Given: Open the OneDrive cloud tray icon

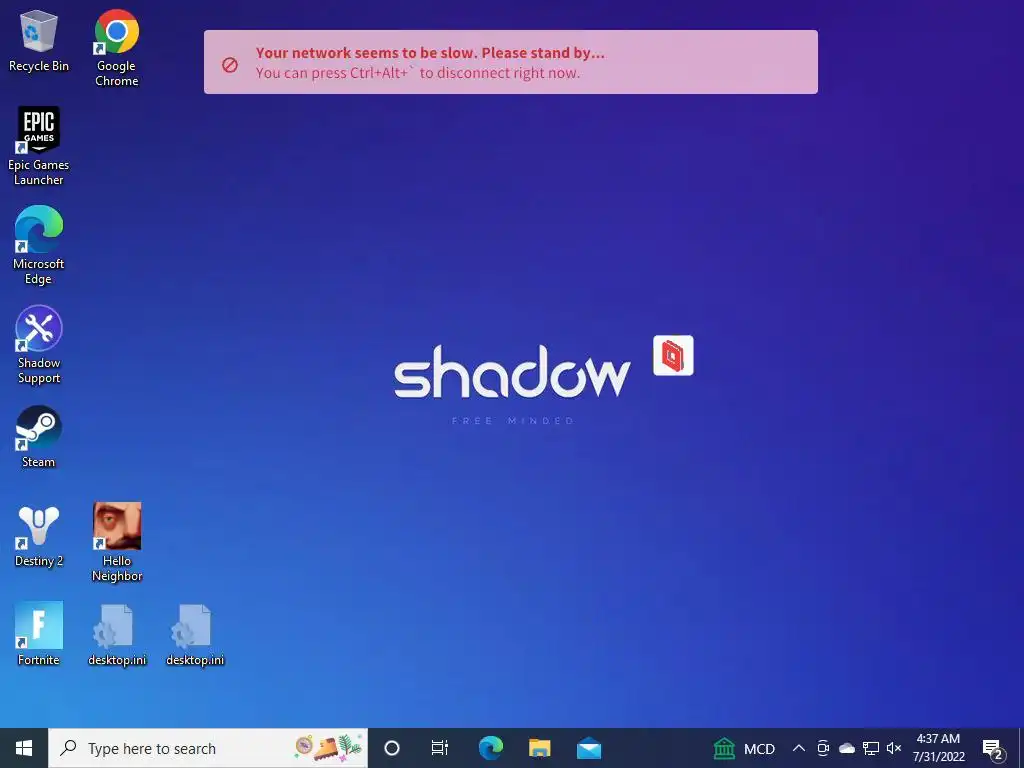Looking at the screenshot, I should tap(847, 748).
